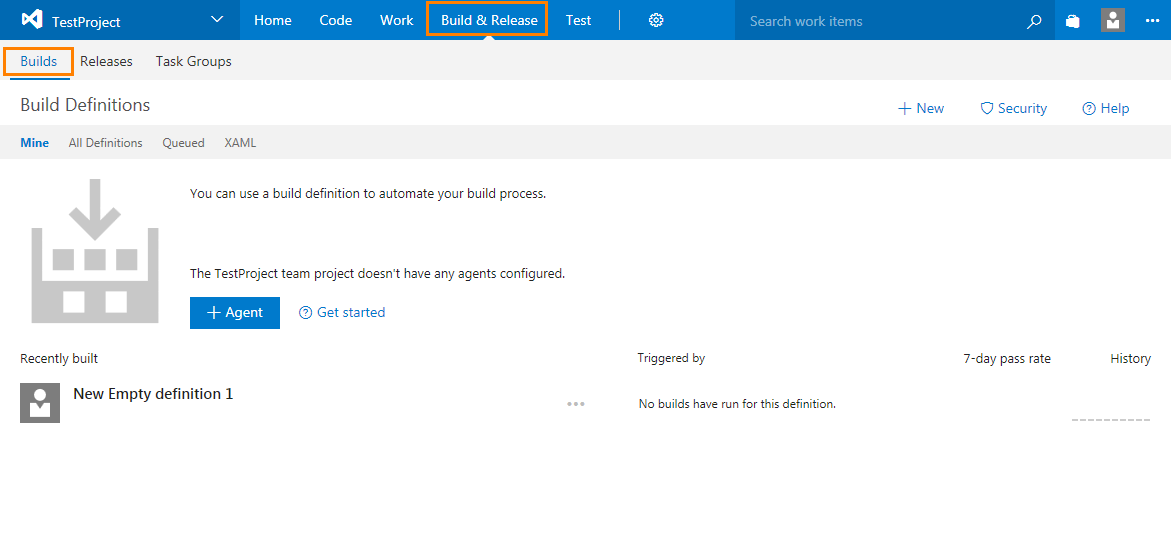Open the user profile avatar
This screenshot has height=554, width=1171.
pos(1113,20)
